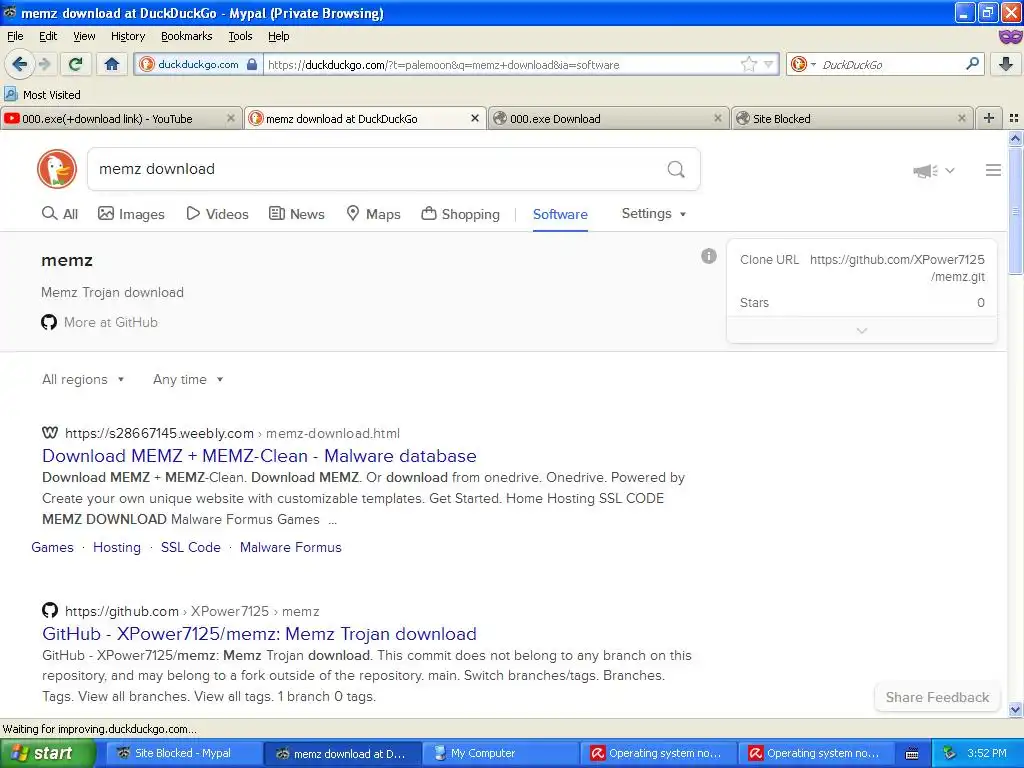1024x768 pixels.
Task: Open the keyboard icon in system tray
Action: 912,754
